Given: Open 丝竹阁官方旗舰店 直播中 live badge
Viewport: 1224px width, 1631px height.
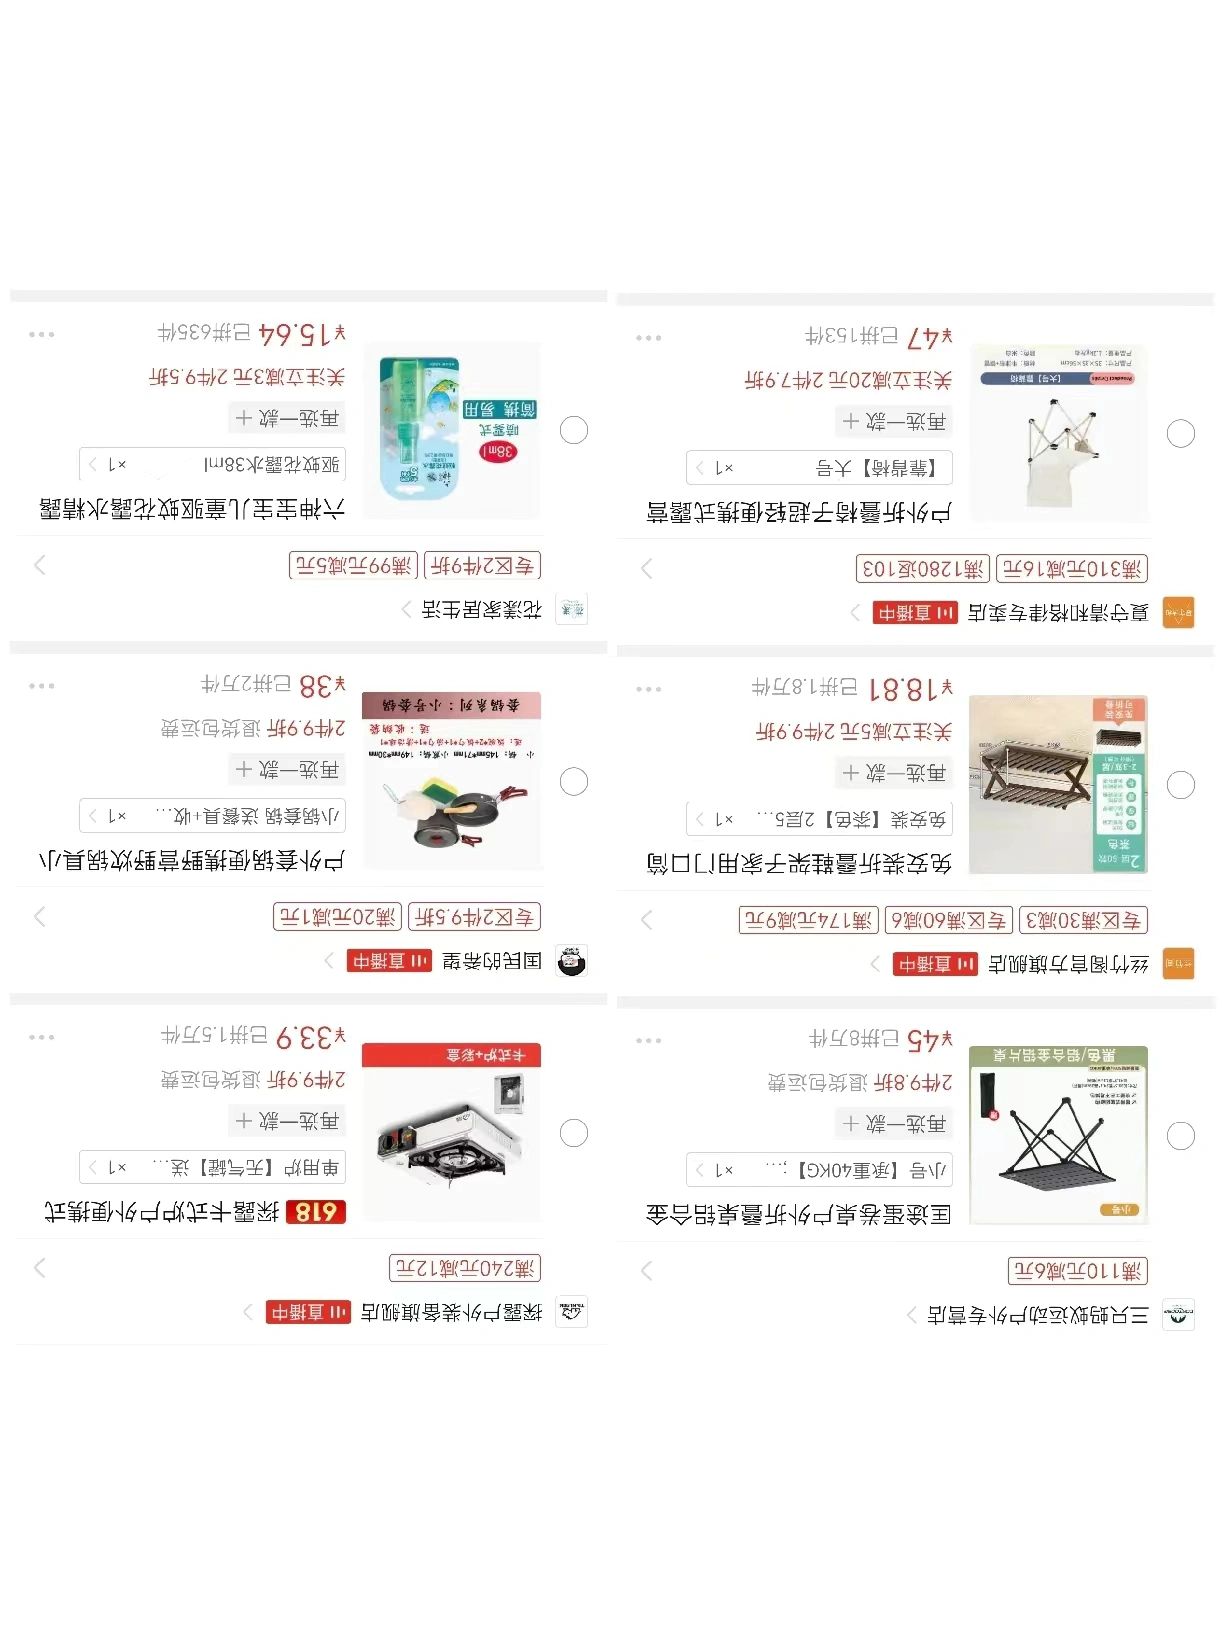Looking at the screenshot, I should (935, 964).
